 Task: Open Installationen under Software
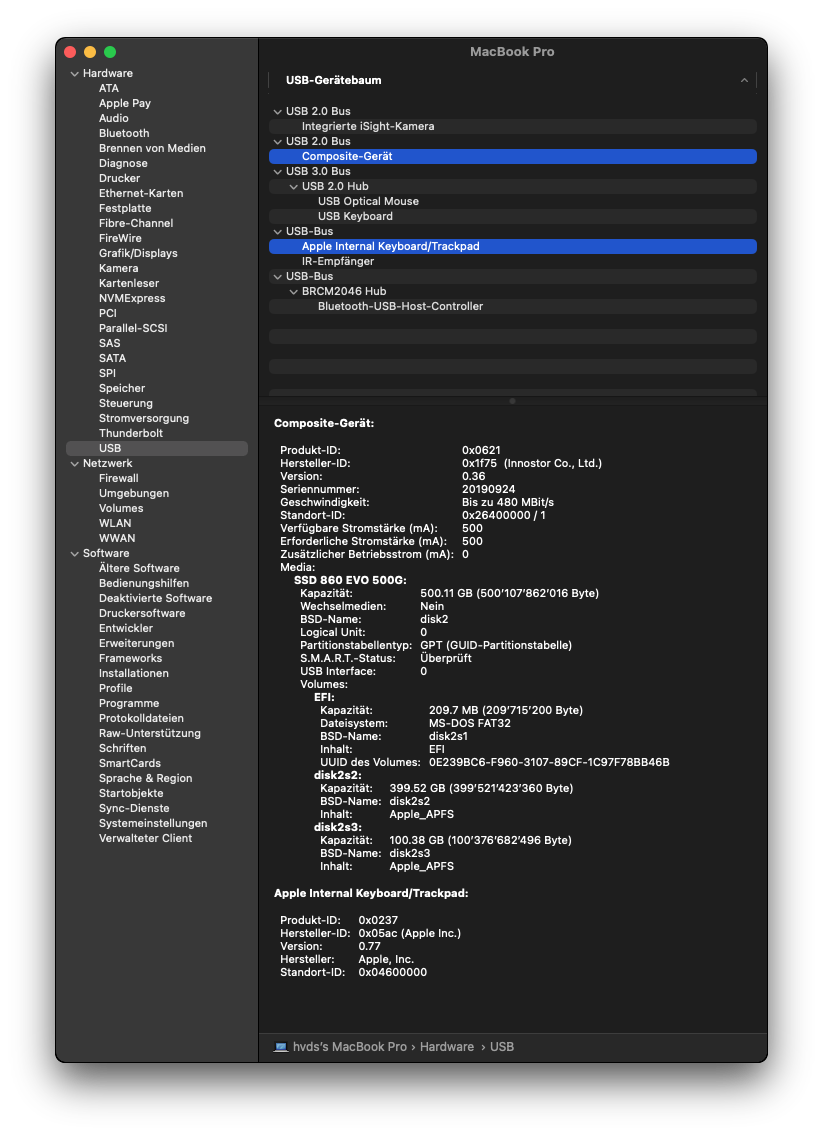click(133, 673)
